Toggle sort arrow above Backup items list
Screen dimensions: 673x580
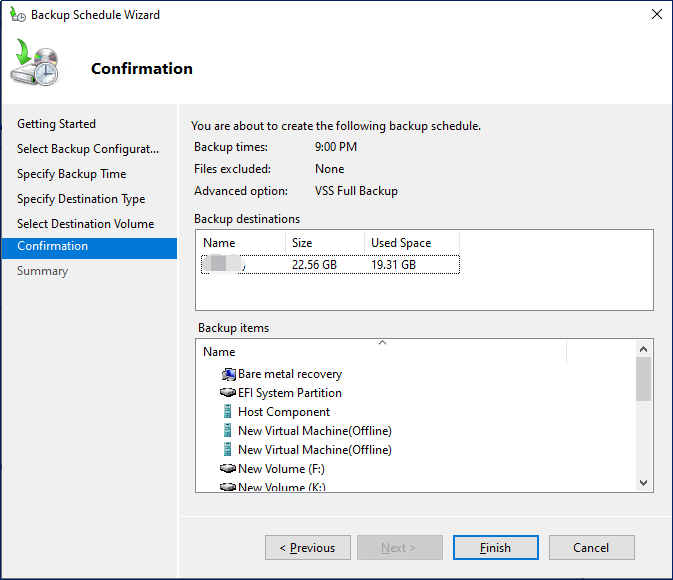coord(381,343)
